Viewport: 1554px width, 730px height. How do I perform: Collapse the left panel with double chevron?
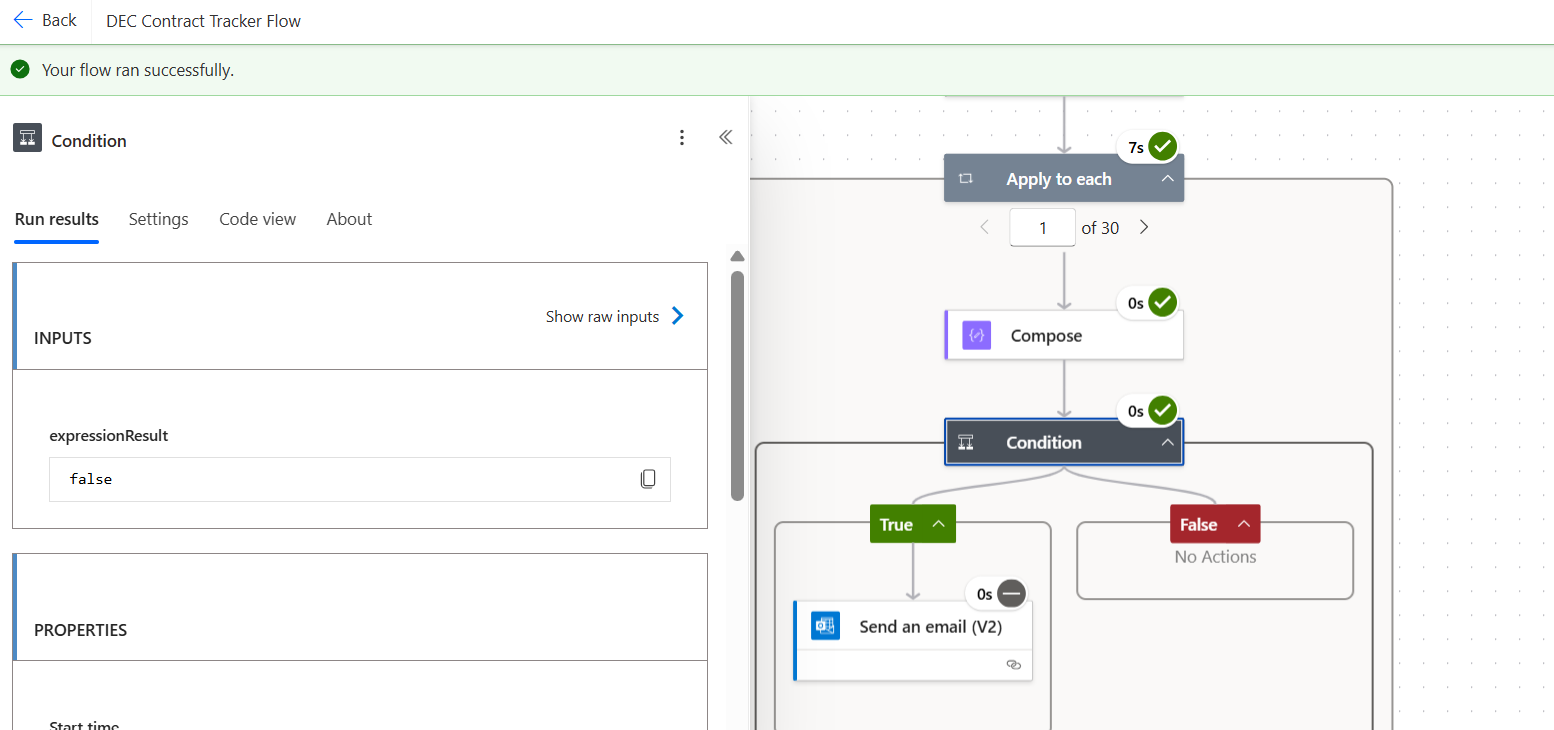tap(726, 138)
